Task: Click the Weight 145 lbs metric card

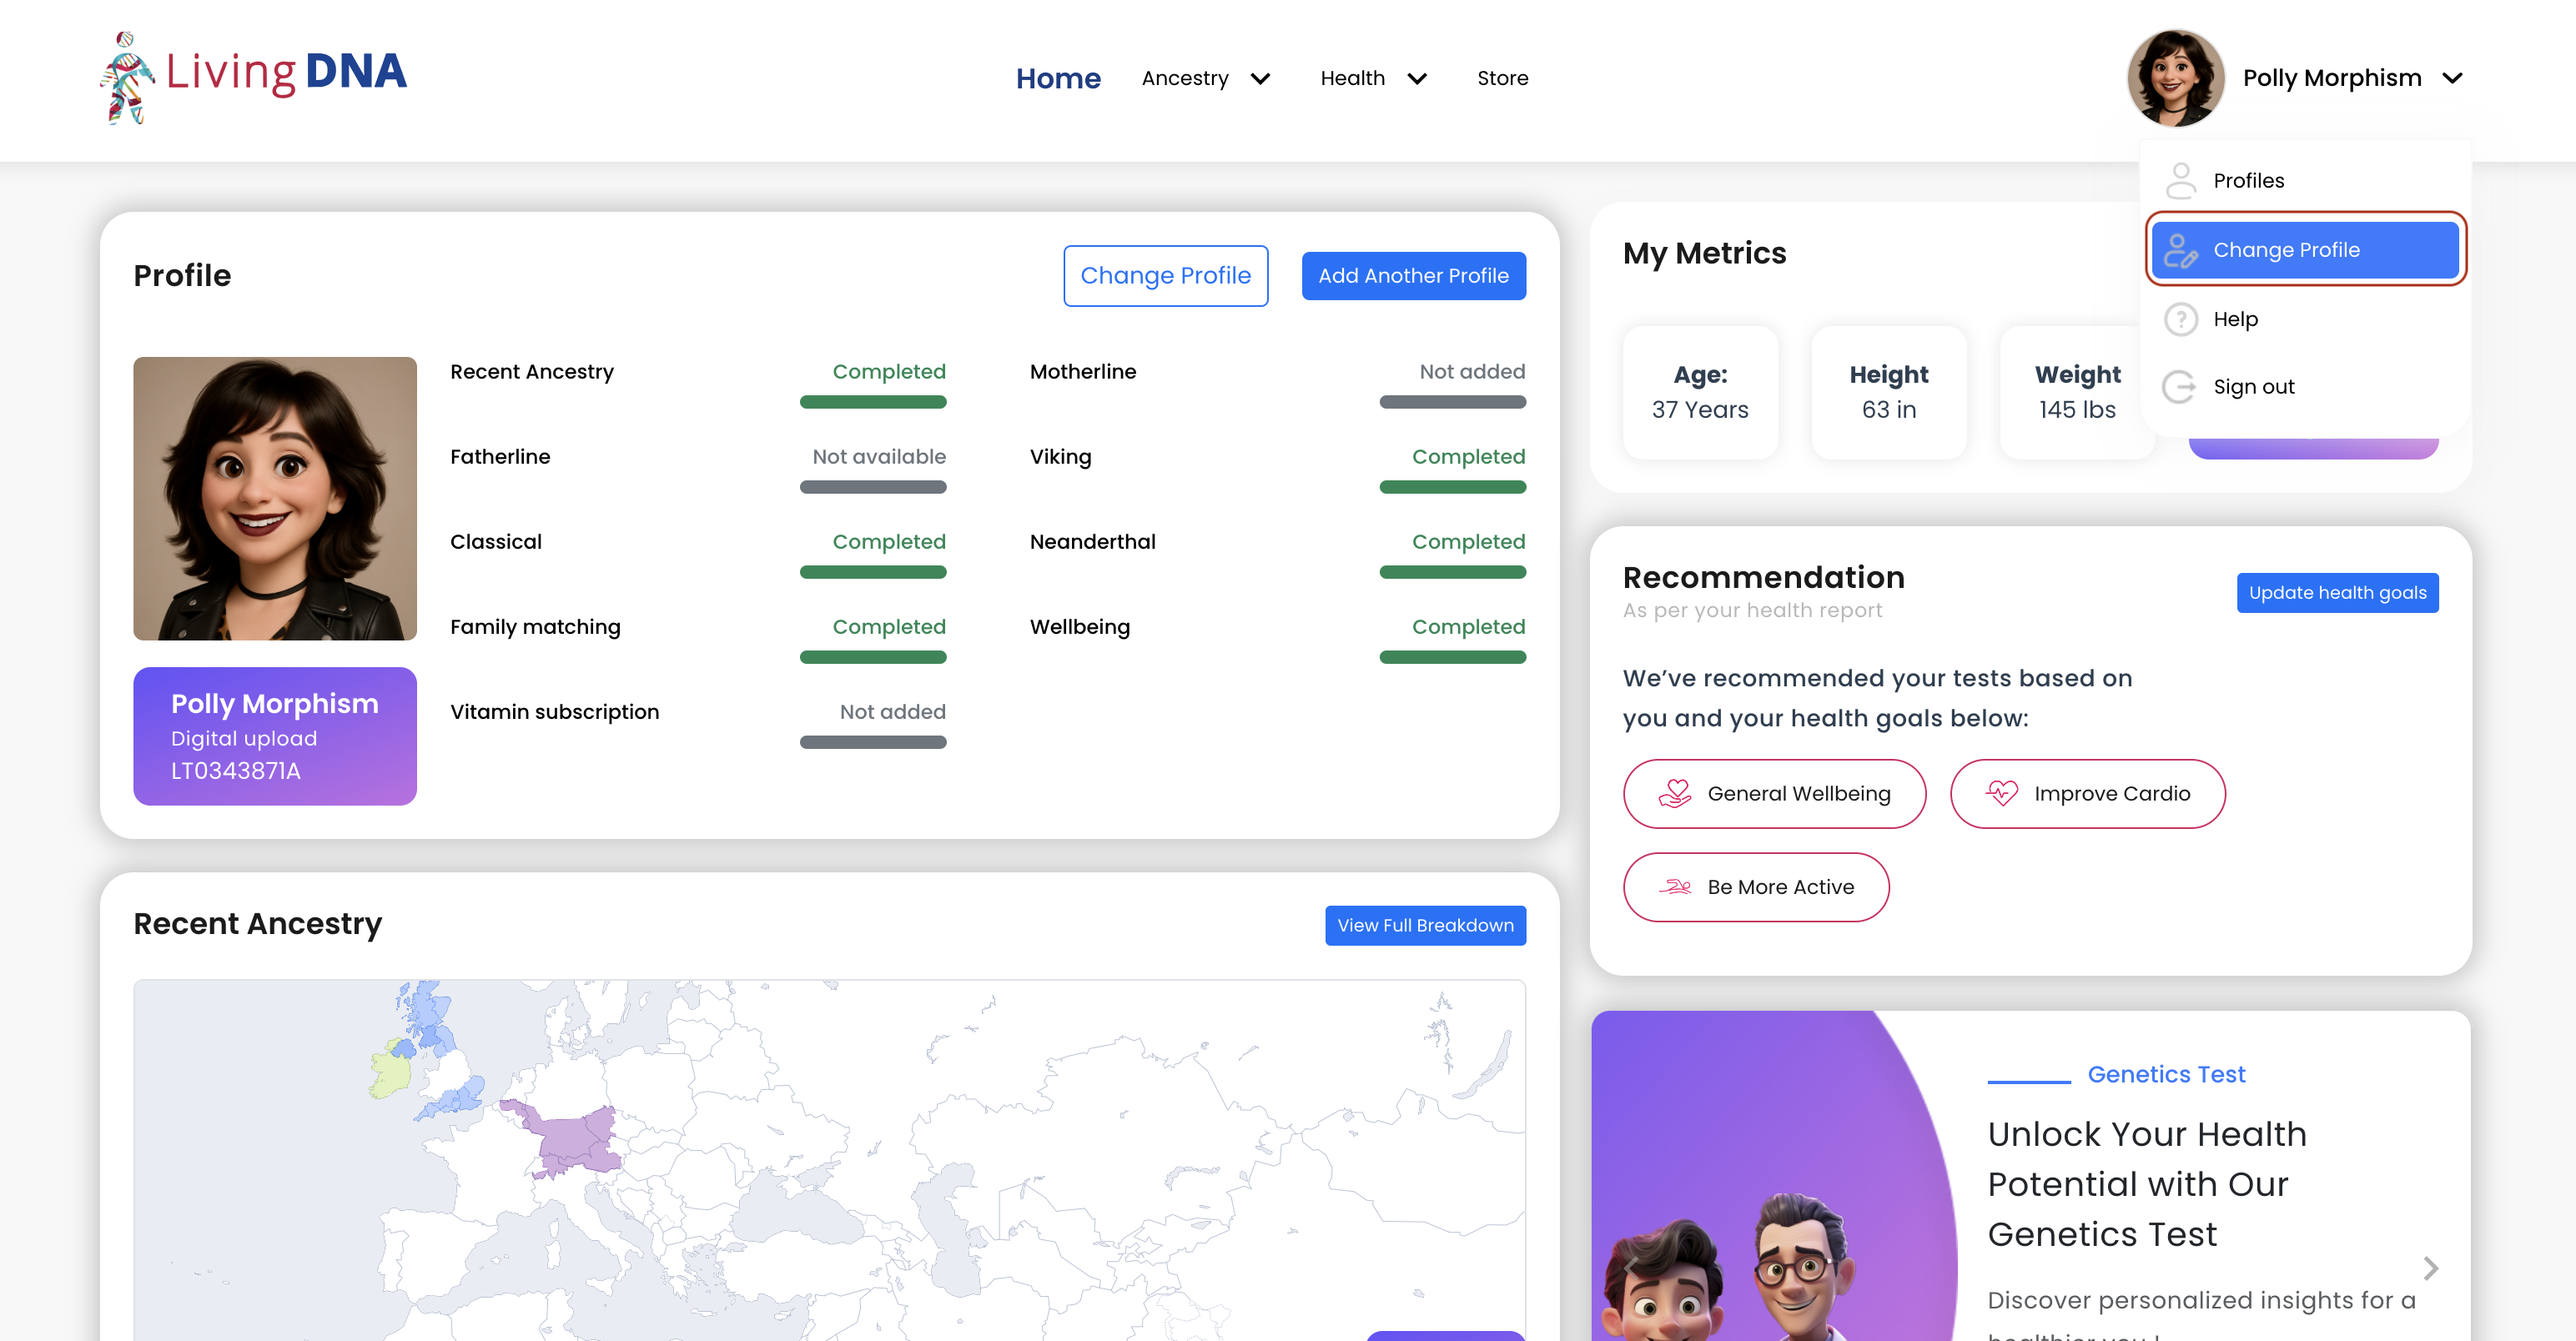Action: click(2076, 393)
